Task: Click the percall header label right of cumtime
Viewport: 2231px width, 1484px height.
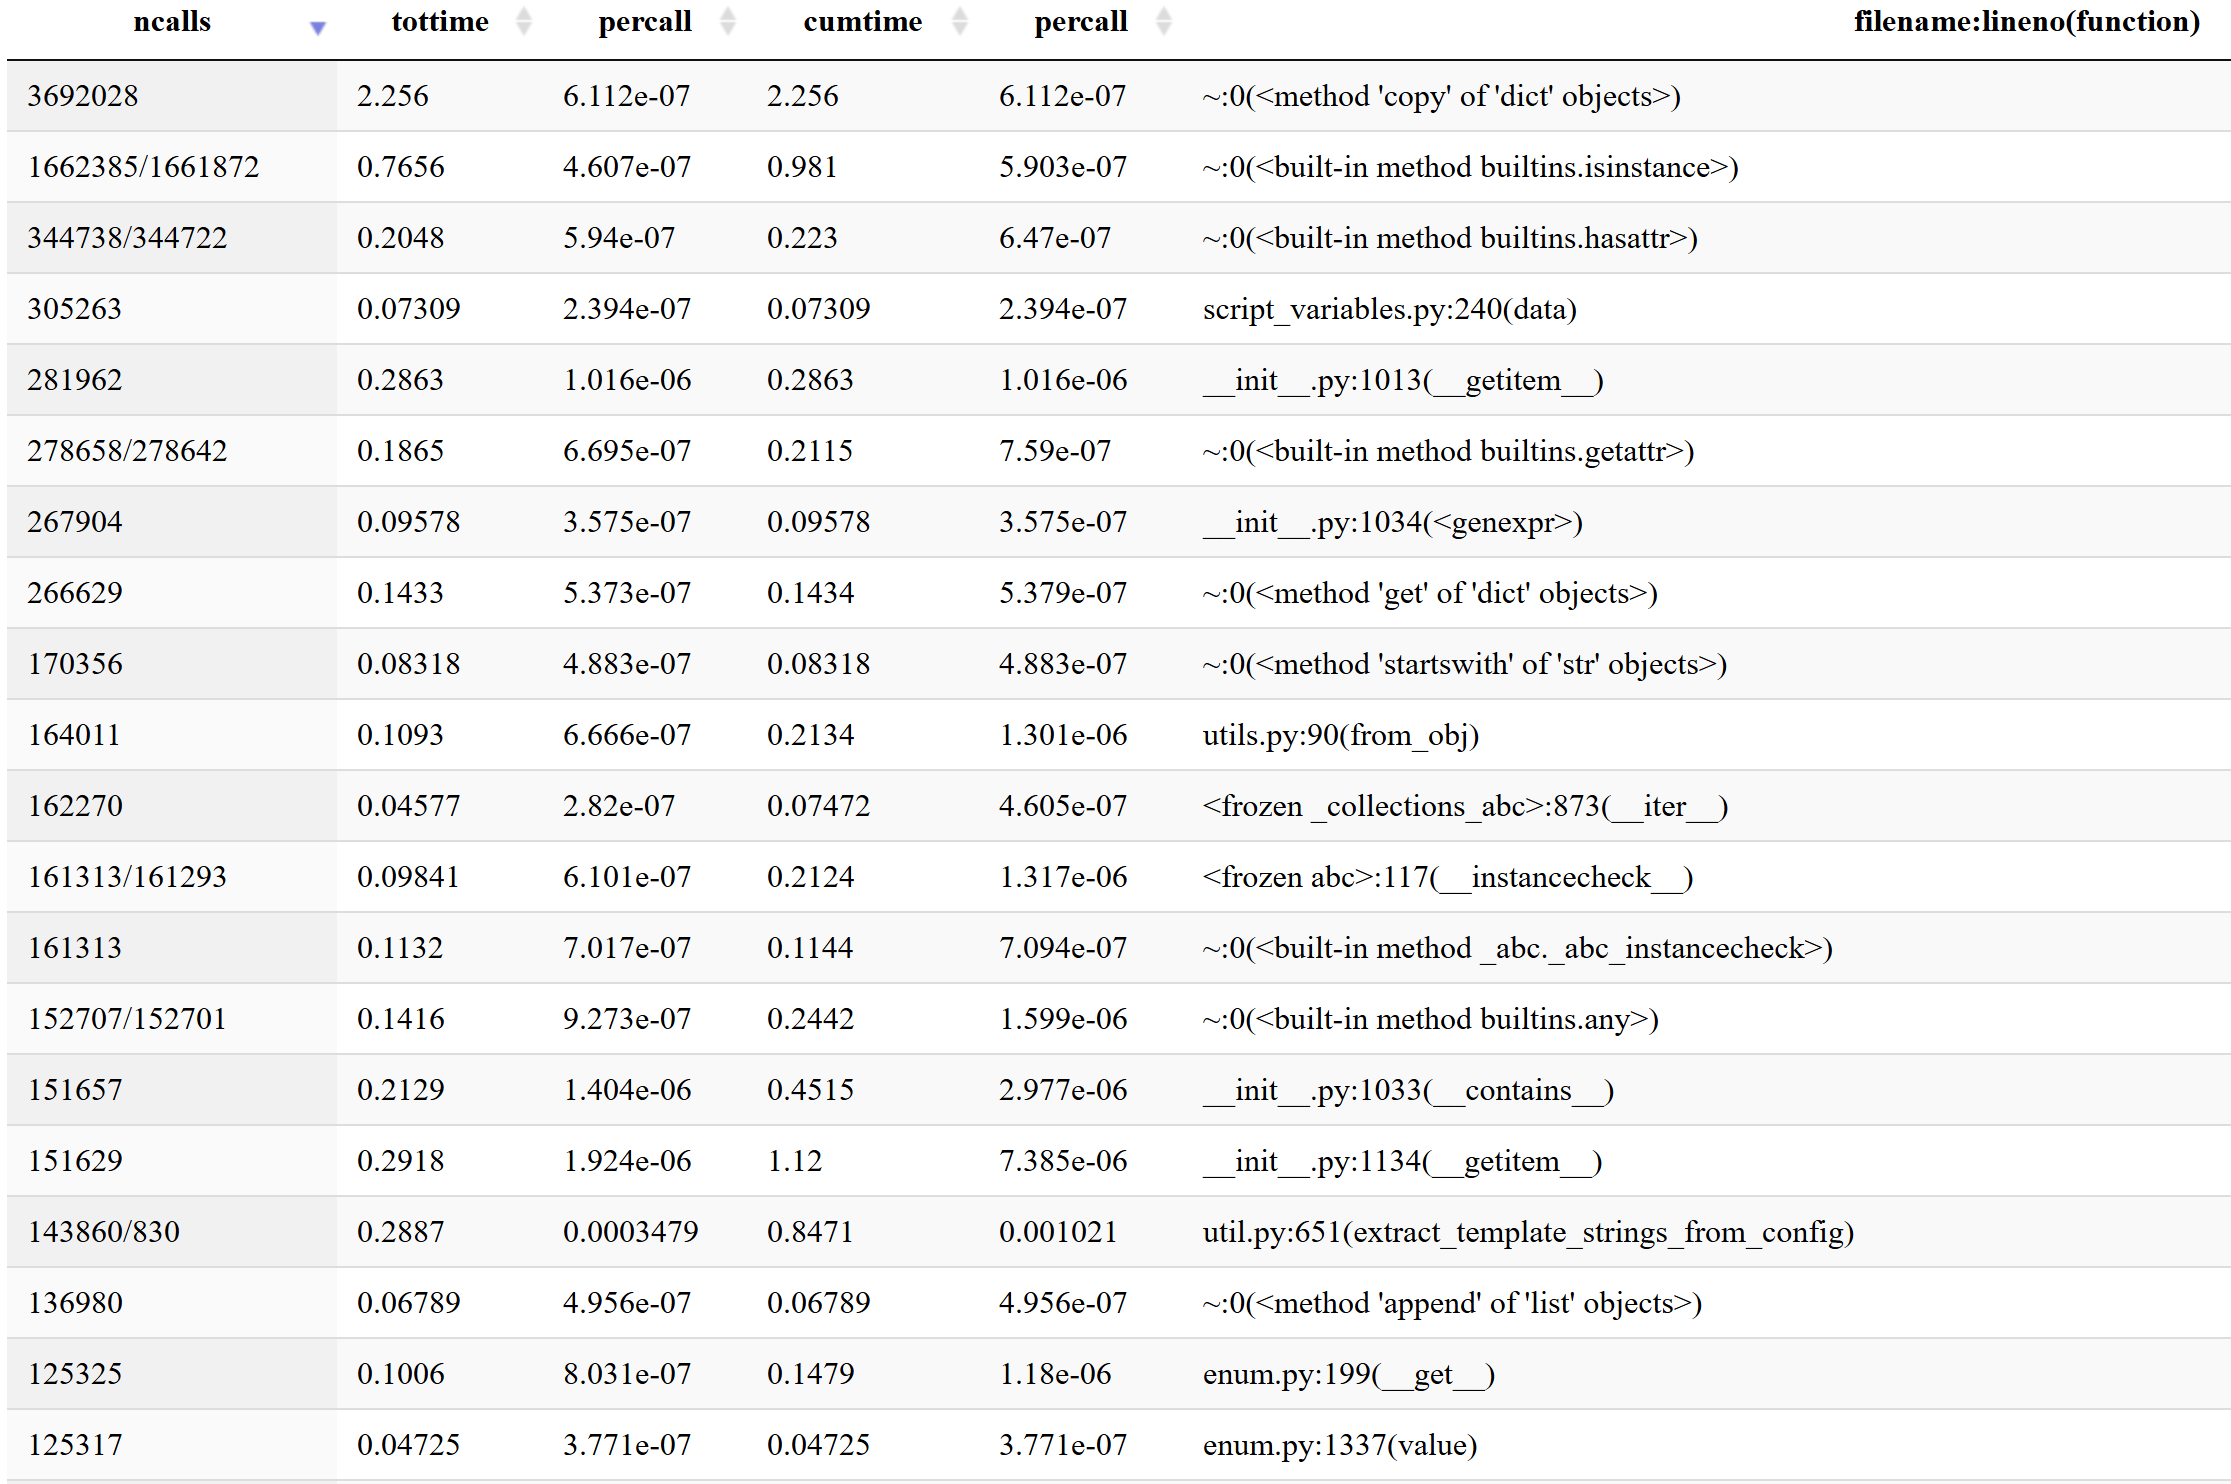Action: [1080, 21]
